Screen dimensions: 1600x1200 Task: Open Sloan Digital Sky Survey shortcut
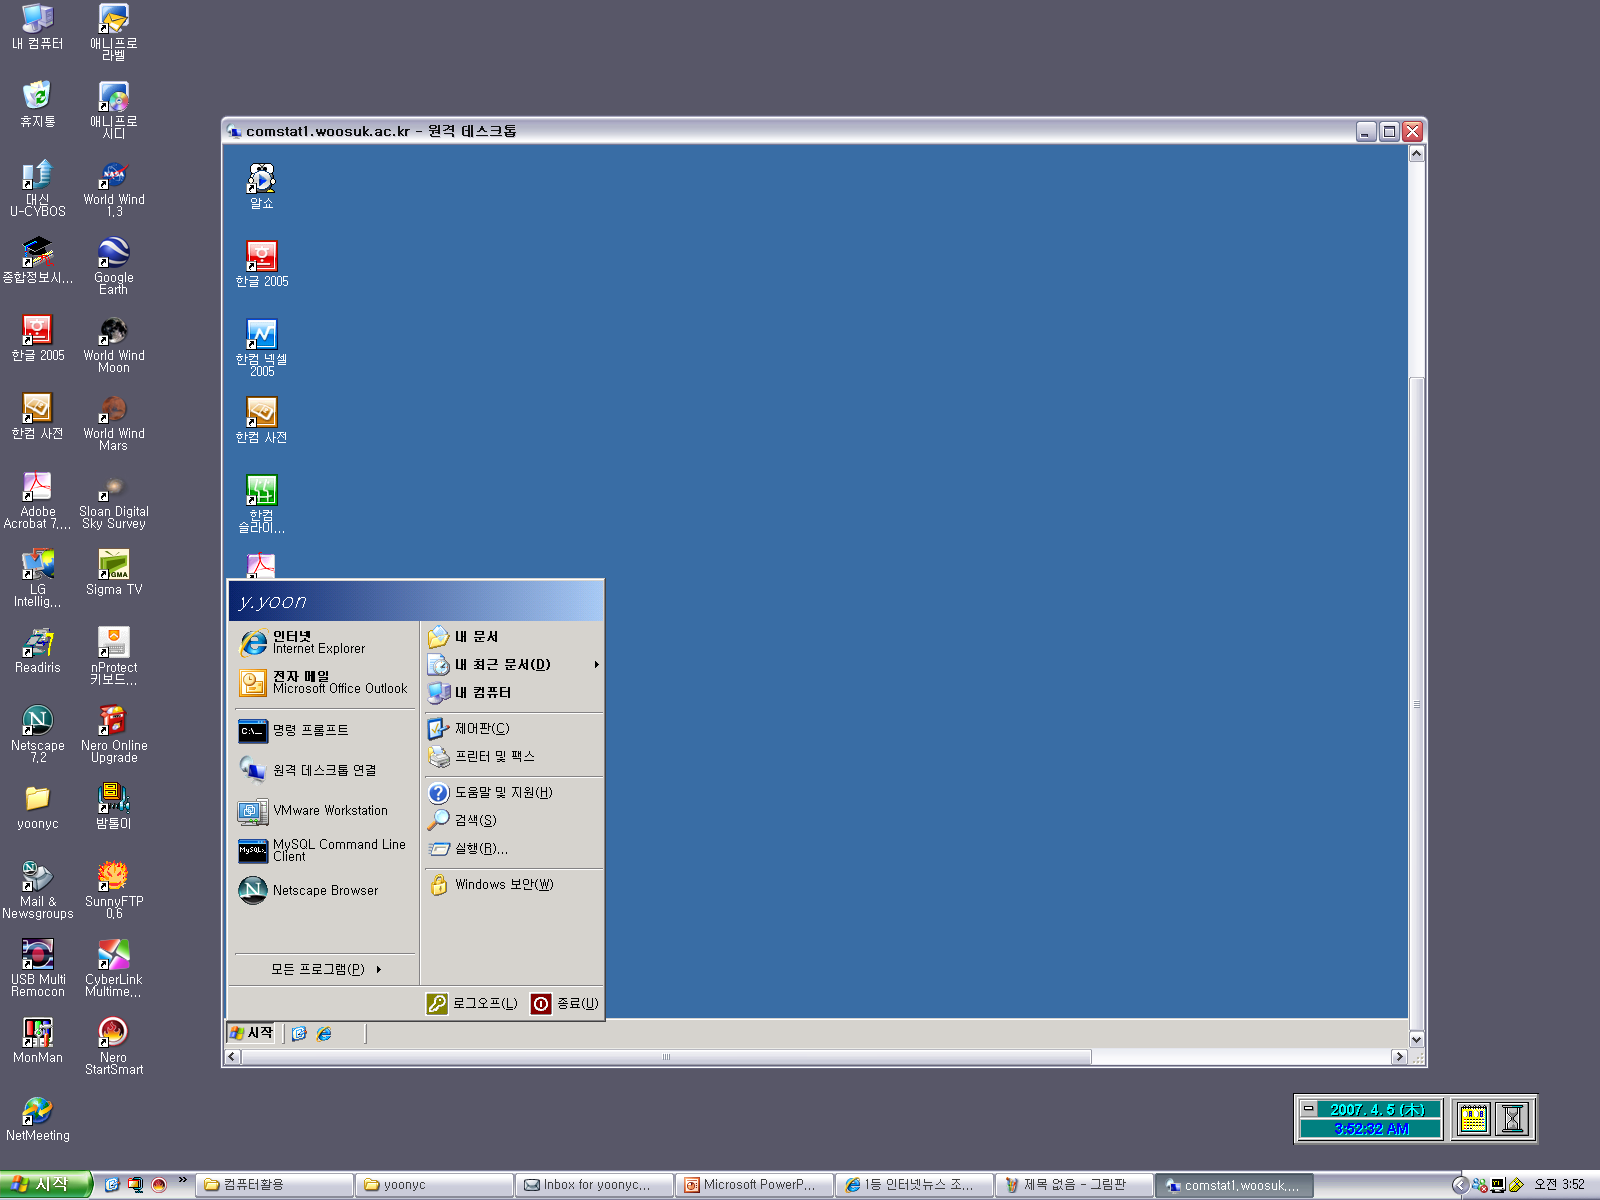[x=113, y=500]
